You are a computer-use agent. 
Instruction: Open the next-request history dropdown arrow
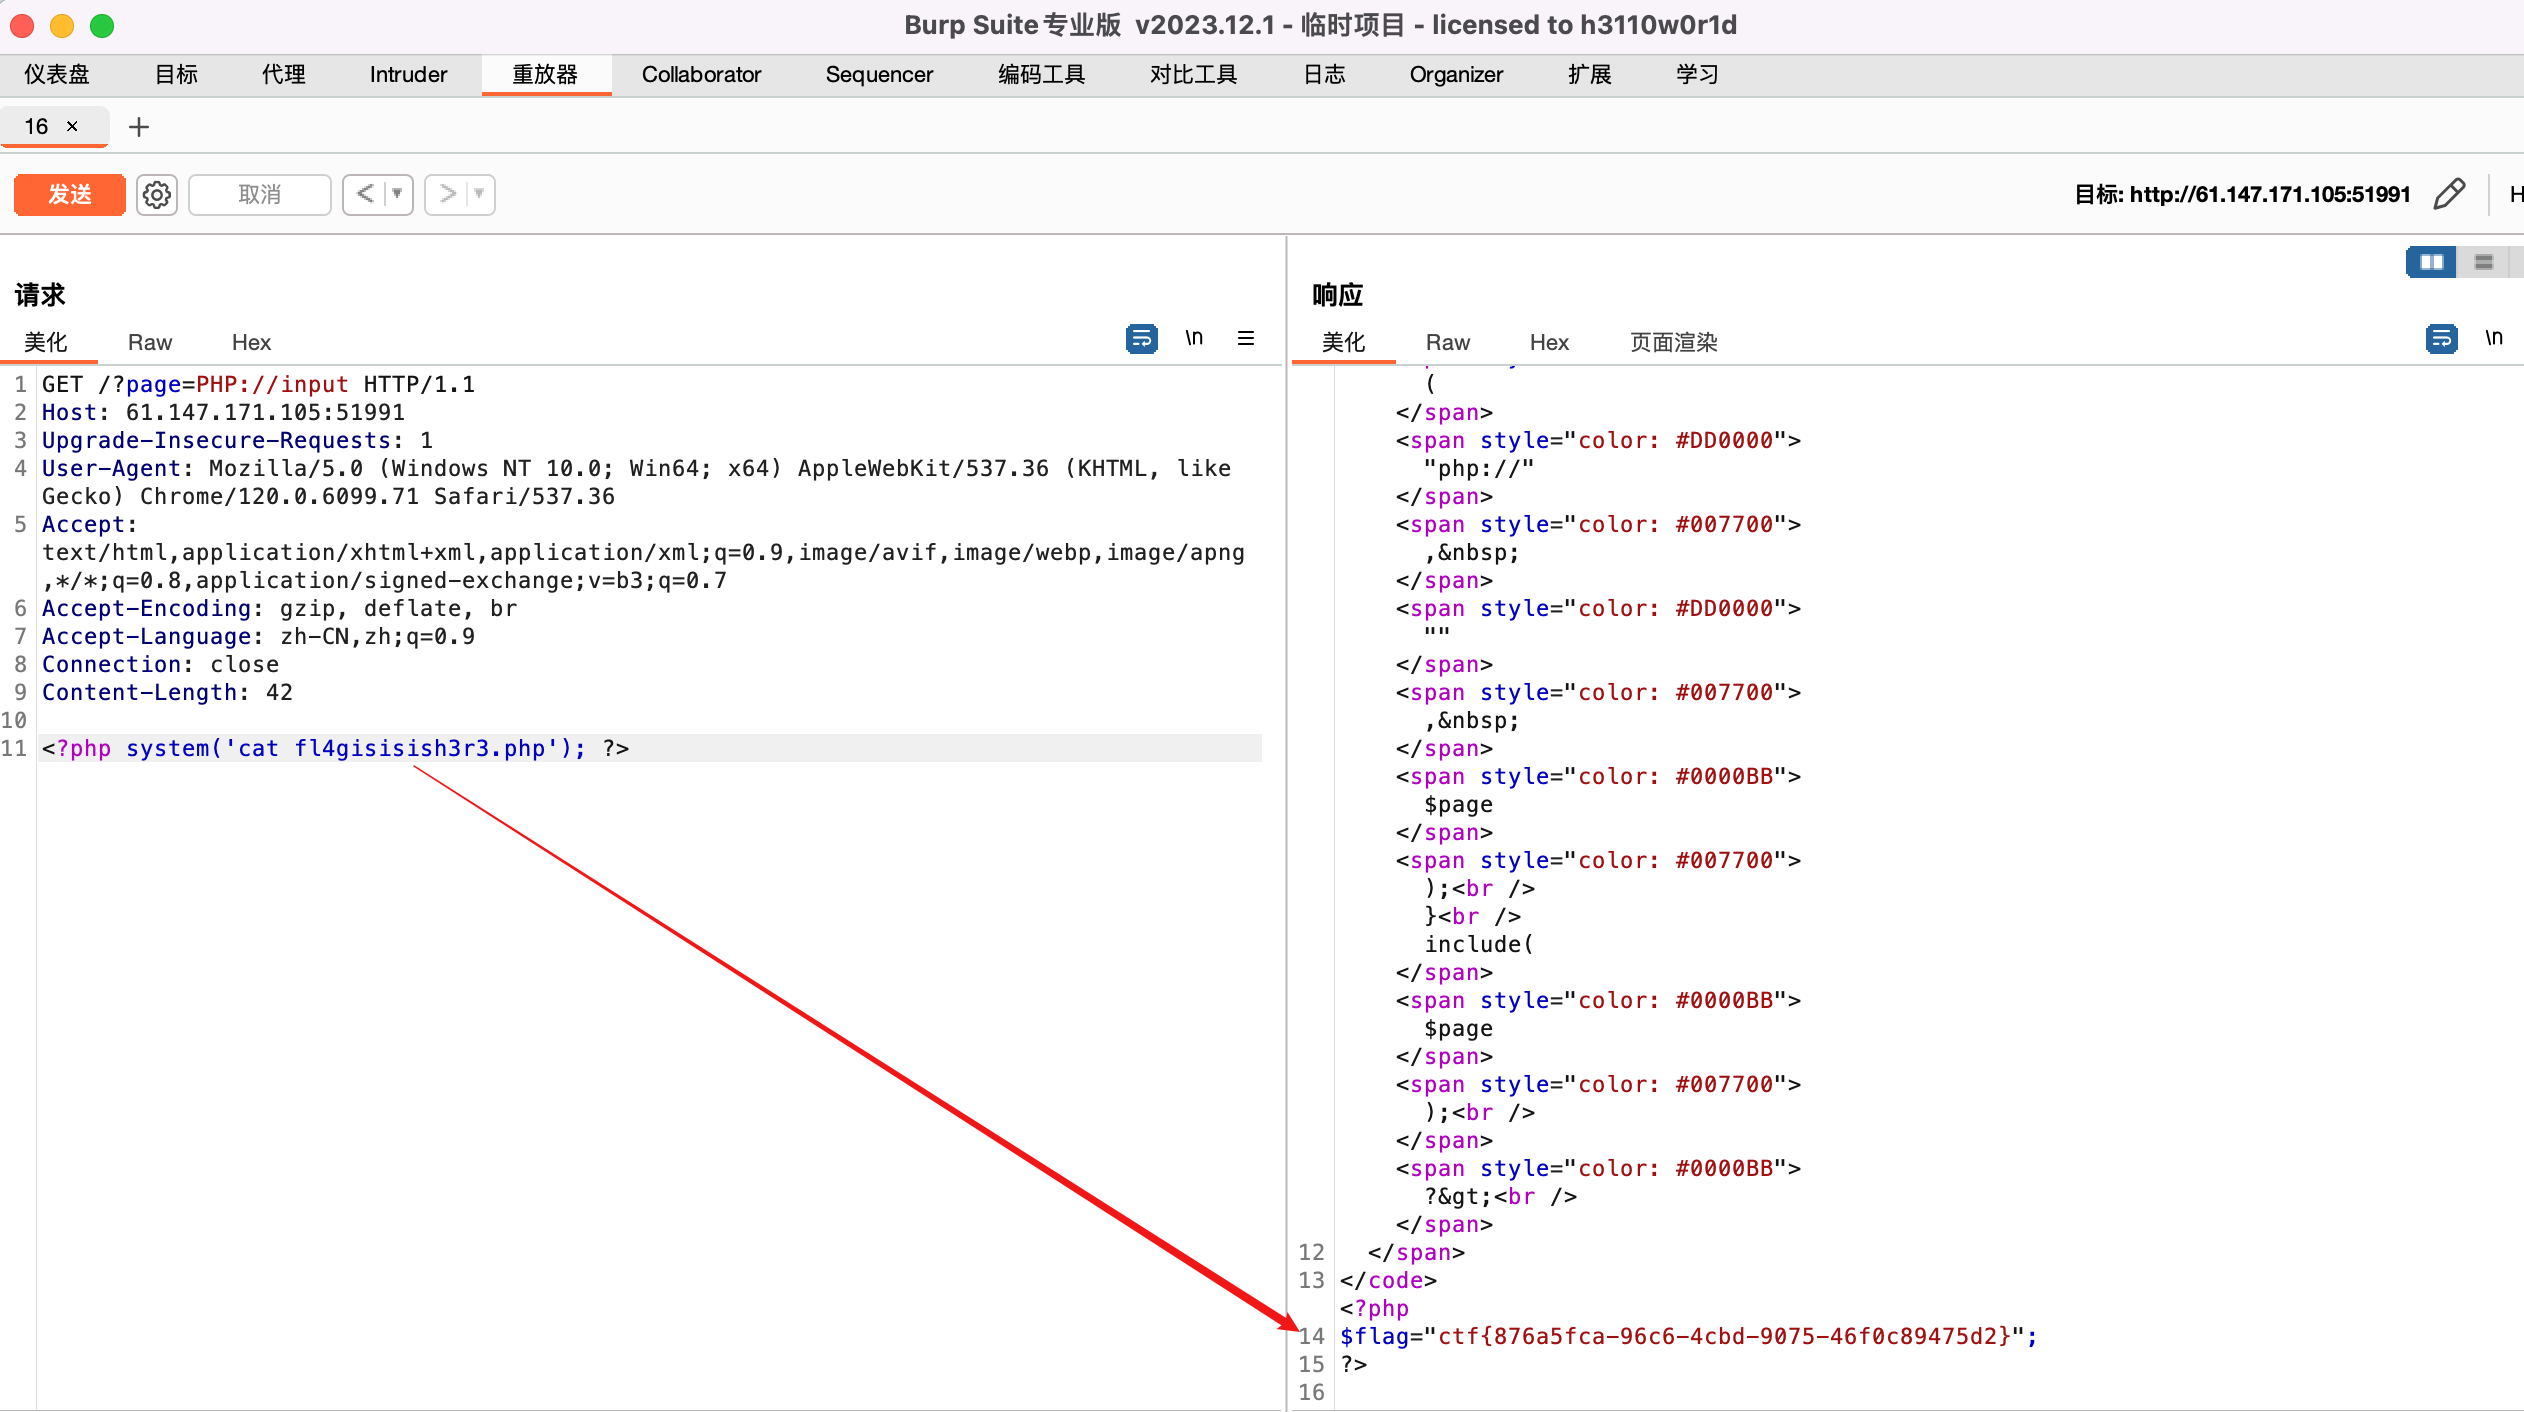pyautogui.click(x=478, y=194)
